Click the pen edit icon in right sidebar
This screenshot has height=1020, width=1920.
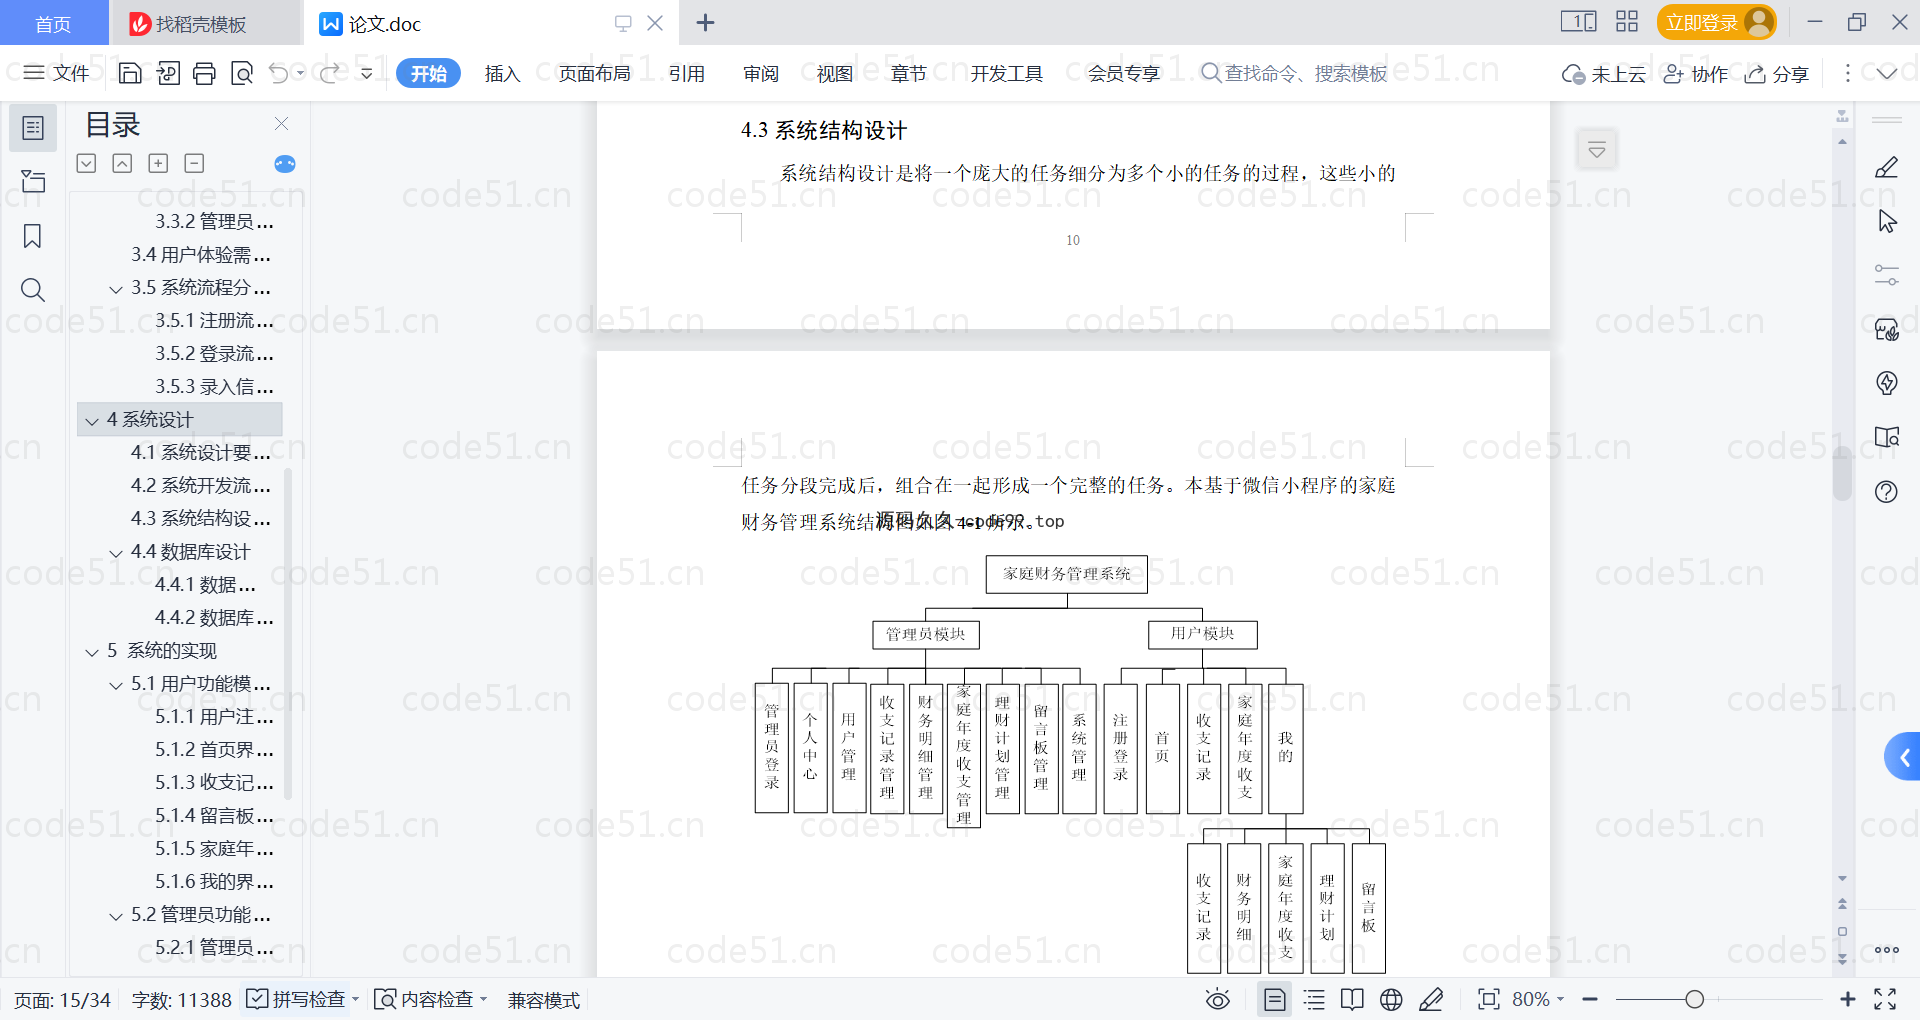[x=1886, y=167]
